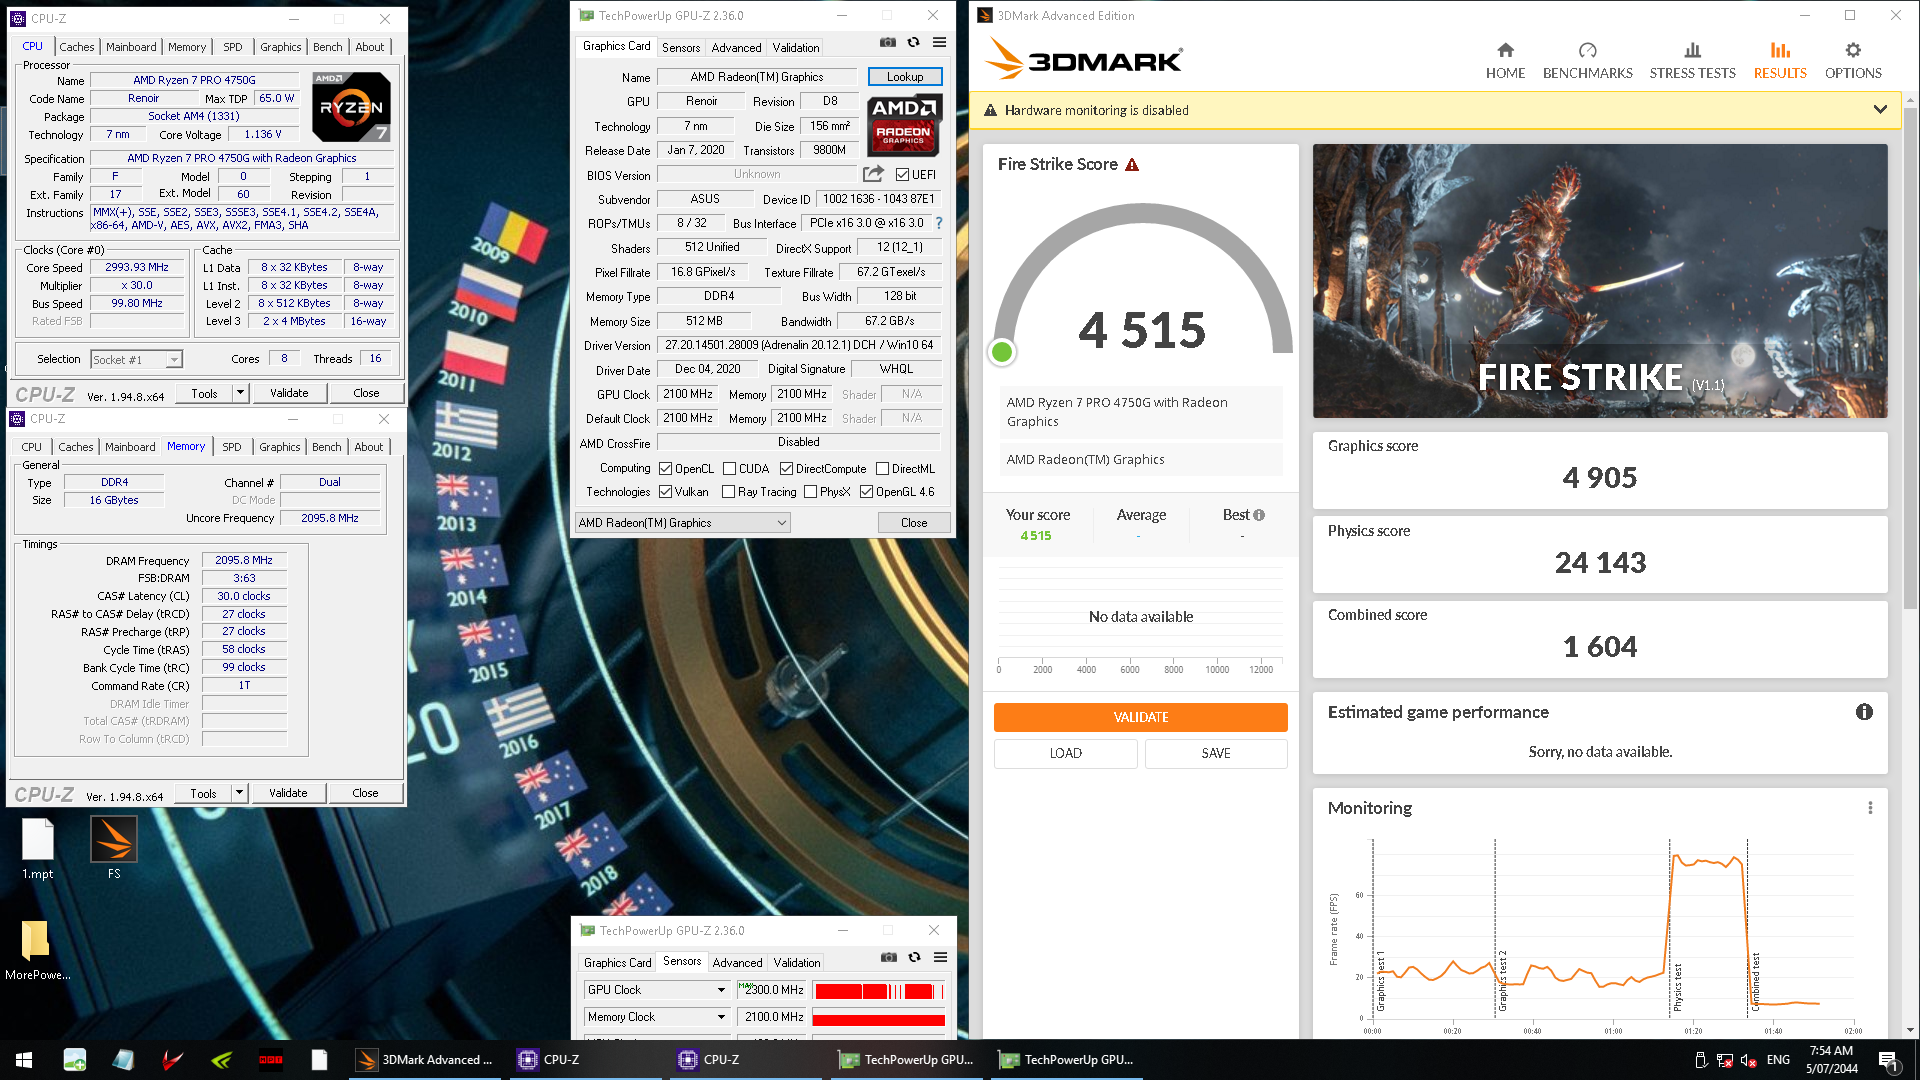Open FS shortcut on desktop
This screenshot has height=1080, width=1920.
(114, 848)
